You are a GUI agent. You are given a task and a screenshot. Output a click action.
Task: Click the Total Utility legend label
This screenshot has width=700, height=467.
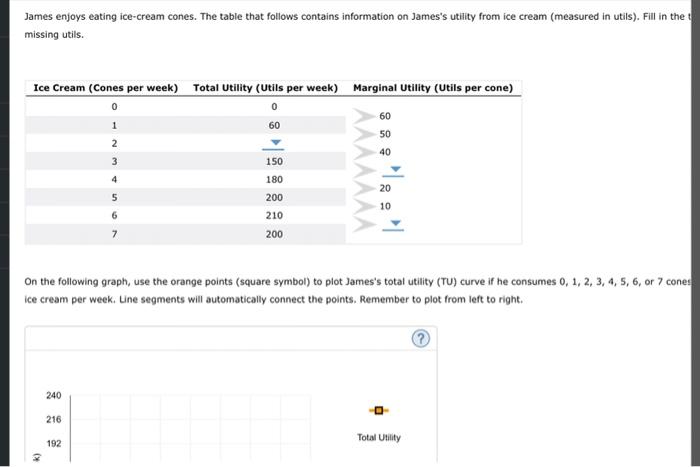379,438
